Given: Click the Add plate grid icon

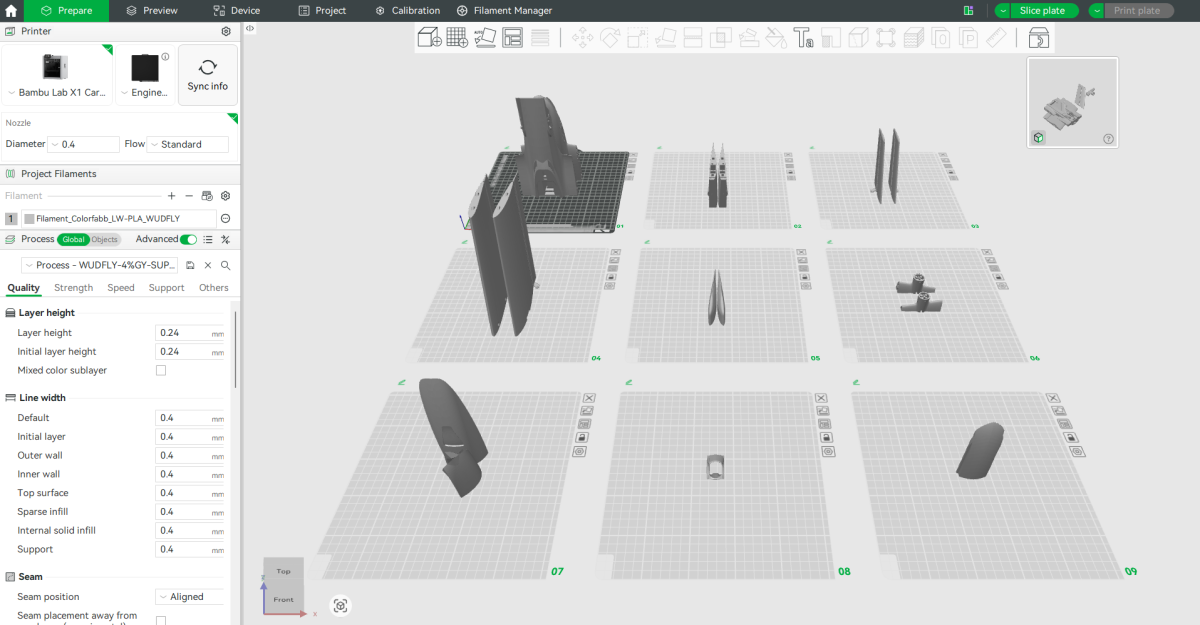Looking at the screenshot, I should coord(457,38).
